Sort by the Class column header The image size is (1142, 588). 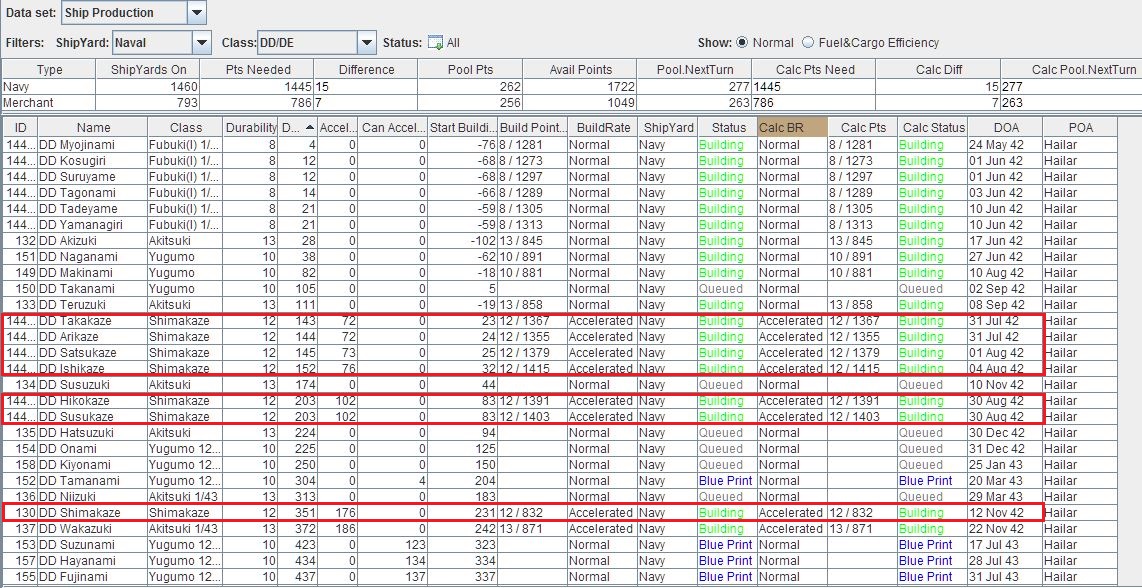click(x=186, y=128)
